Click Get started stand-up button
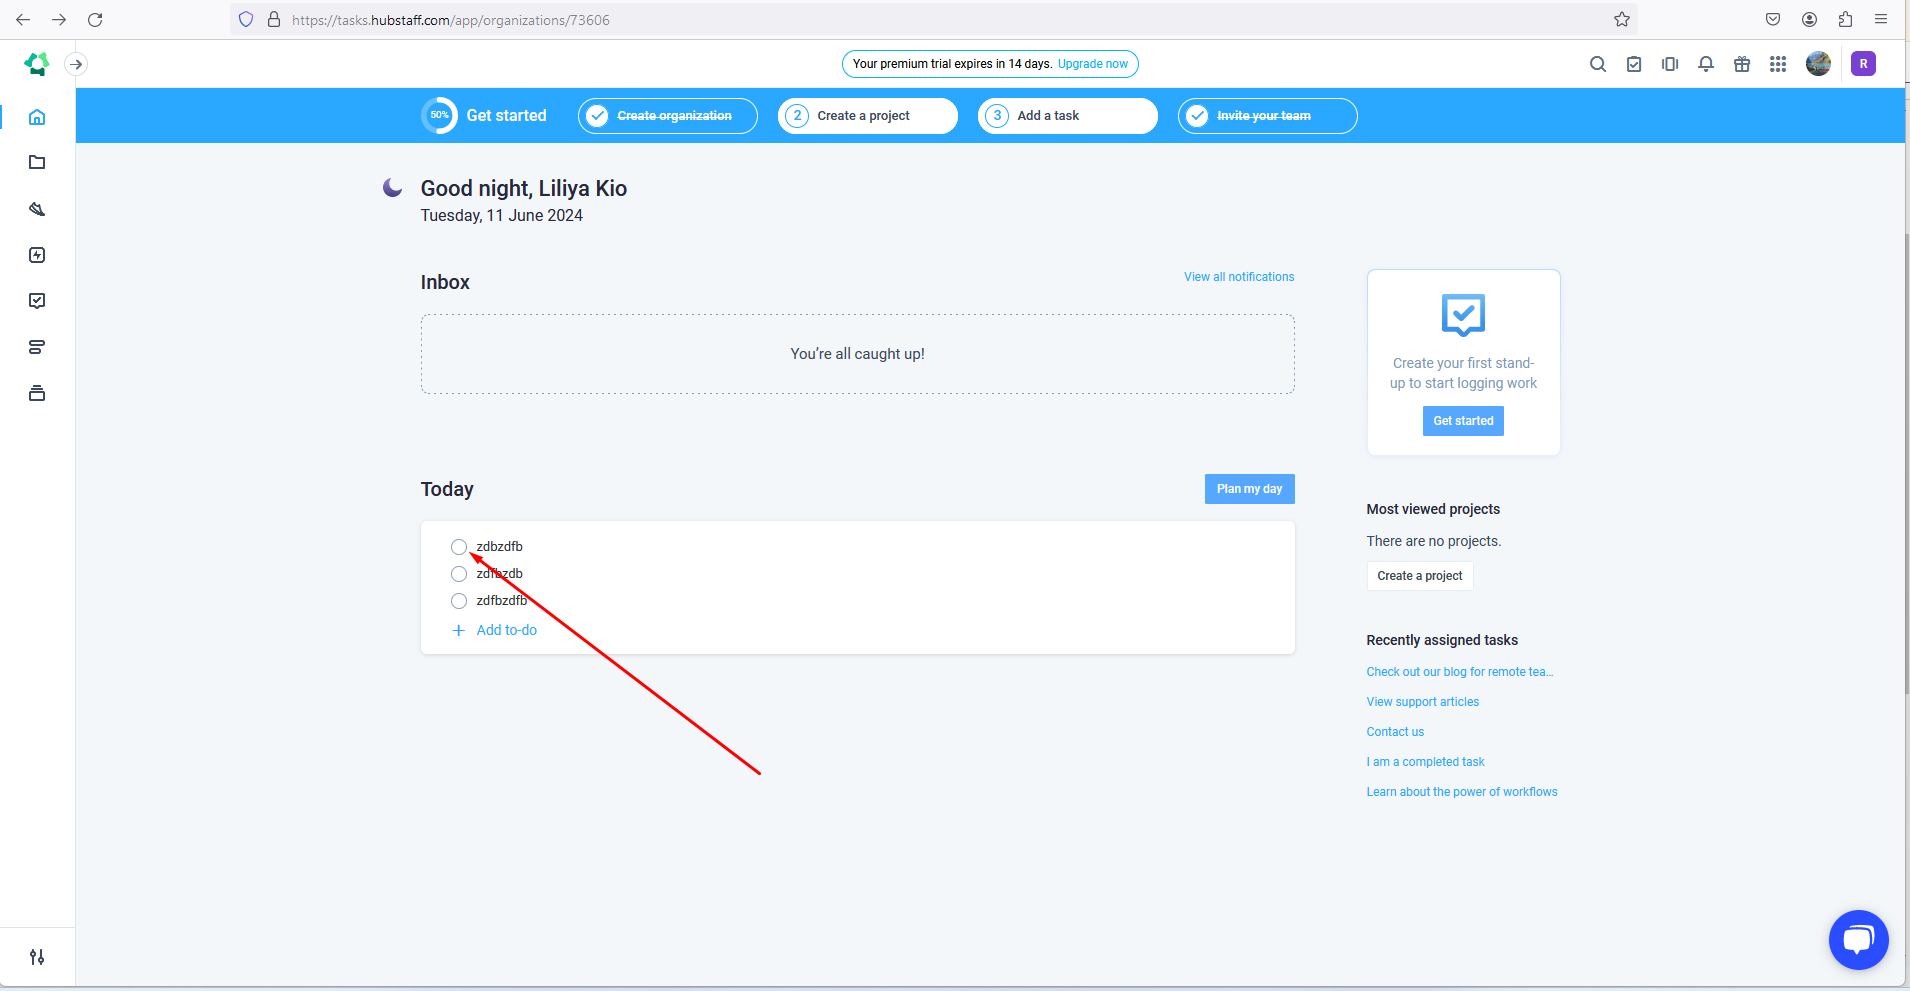 tap(1463, 421)
